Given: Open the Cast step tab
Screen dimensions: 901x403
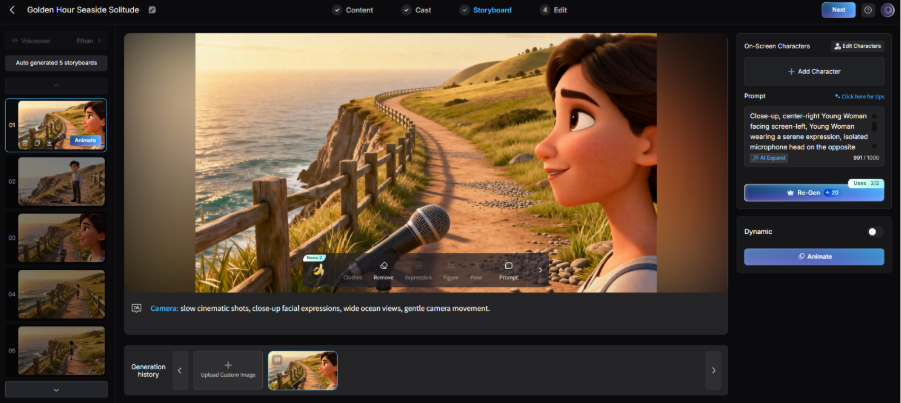Looking at the screenshot, I should [x=417, y=10].
